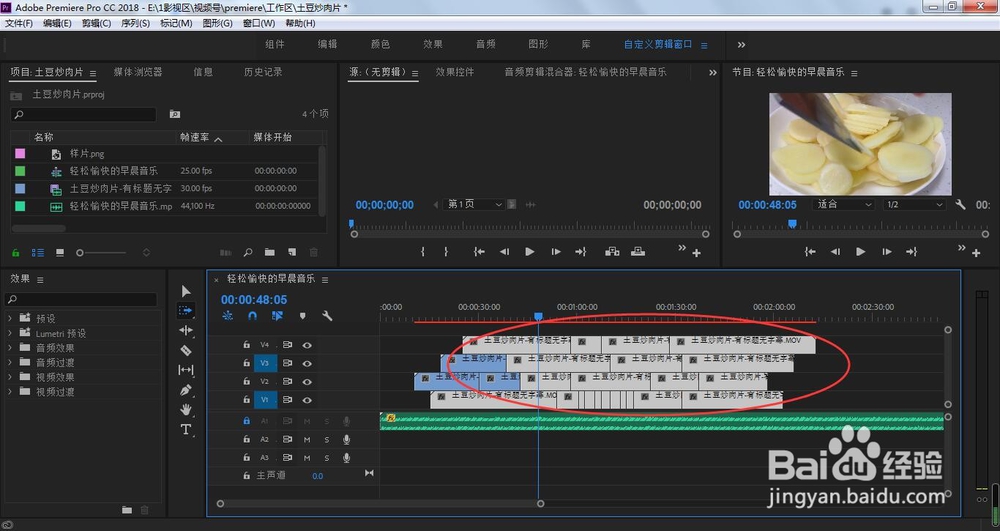Image resolution: width=1000 pixels, height=531 pixels.
Task: Play source monitor clip
Action: (529, 252)
